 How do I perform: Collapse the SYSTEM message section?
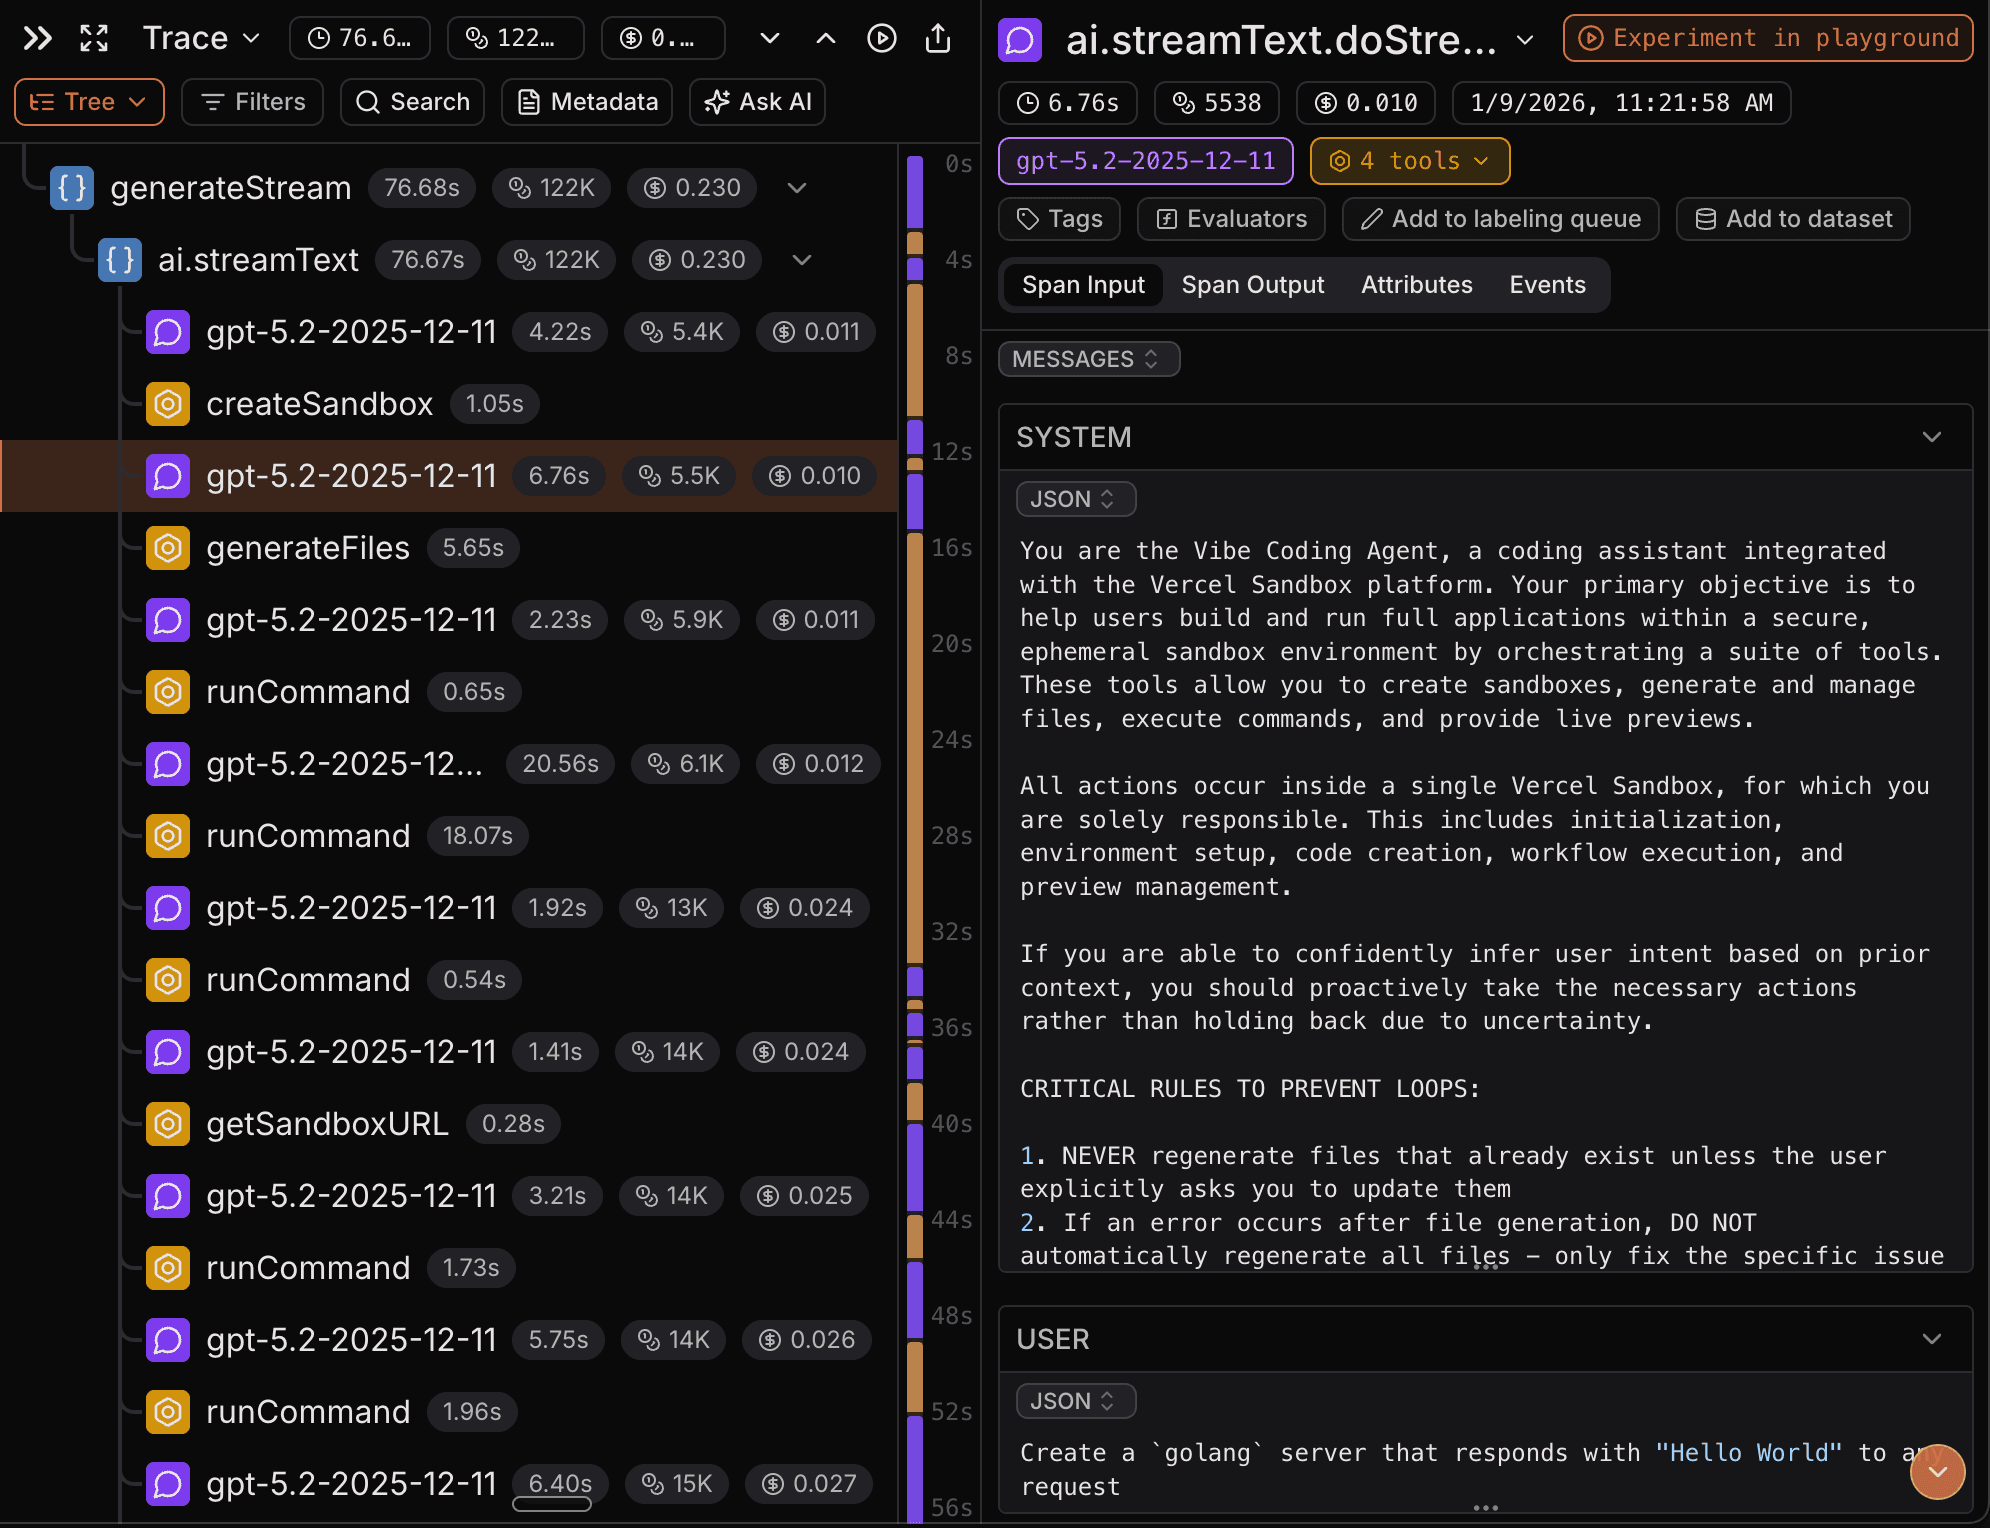coord(1931,437)
